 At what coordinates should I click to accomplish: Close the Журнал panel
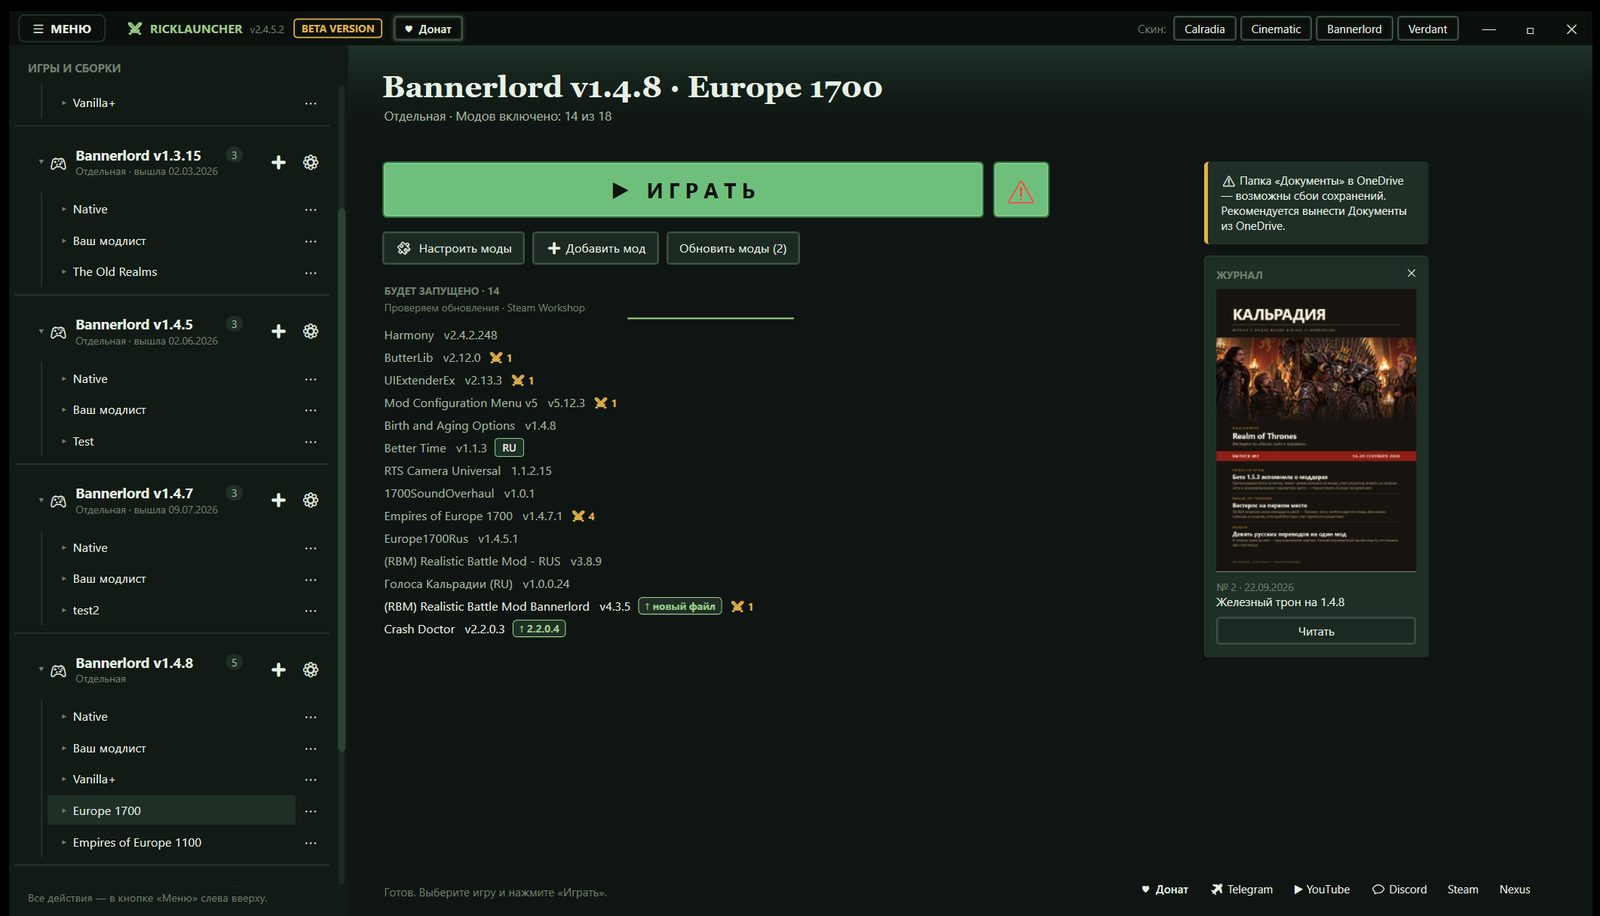point(1411,273)
